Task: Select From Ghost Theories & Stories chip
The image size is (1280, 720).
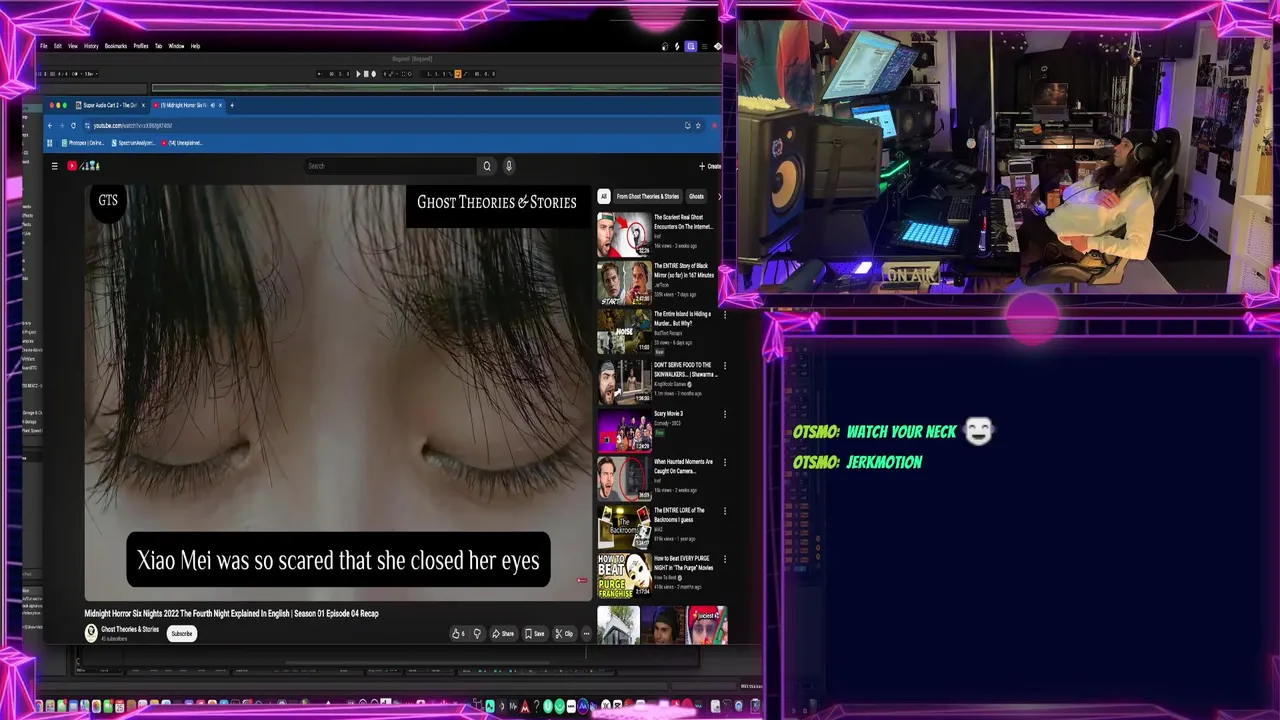Action: coord(648,196)
